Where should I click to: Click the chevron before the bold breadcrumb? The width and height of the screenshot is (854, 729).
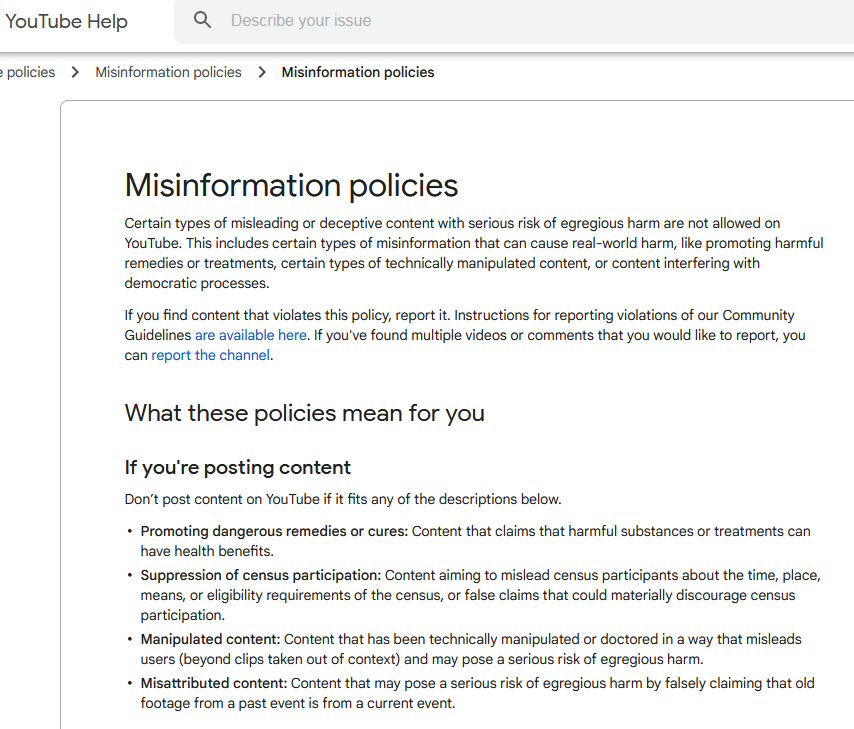click(x=262, y=72)
